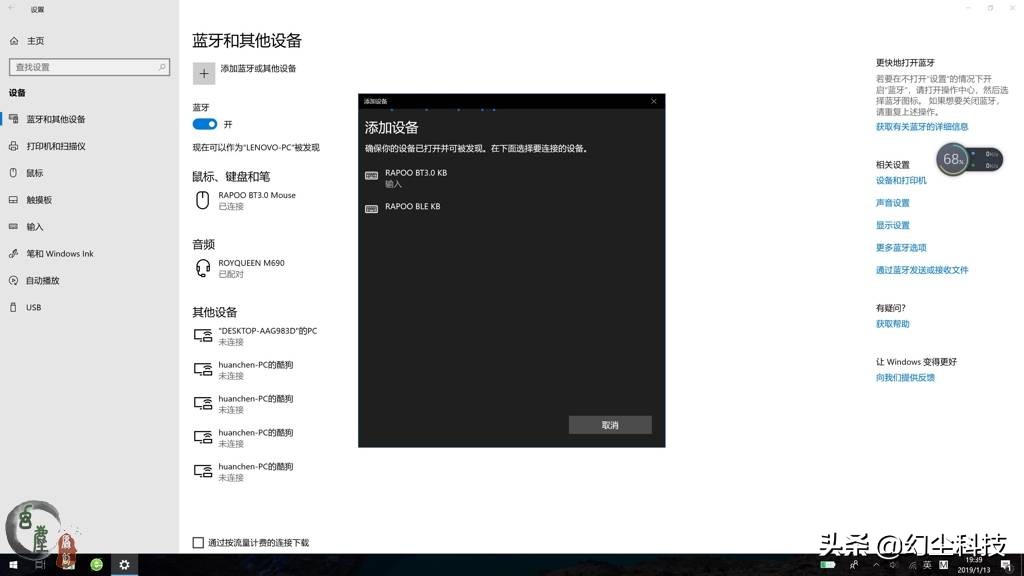Turn off the Bluetooth toggle
This screenshot has height=576, width=1024.
(x=204, y=124)
